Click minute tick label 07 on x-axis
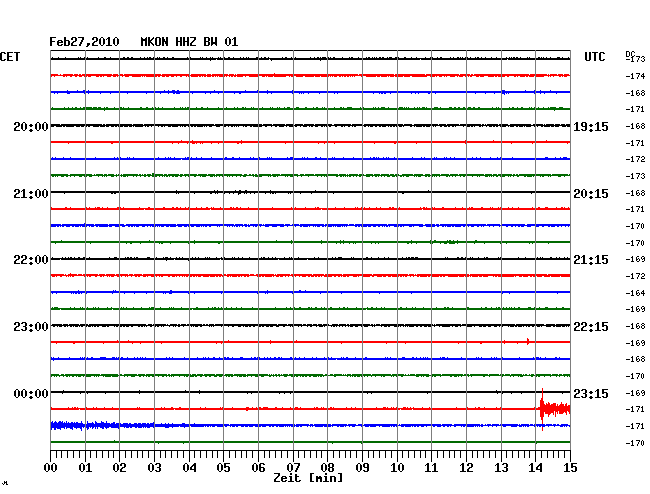The height and width of the screenshot is (494, 650). (x=293, y=468)
